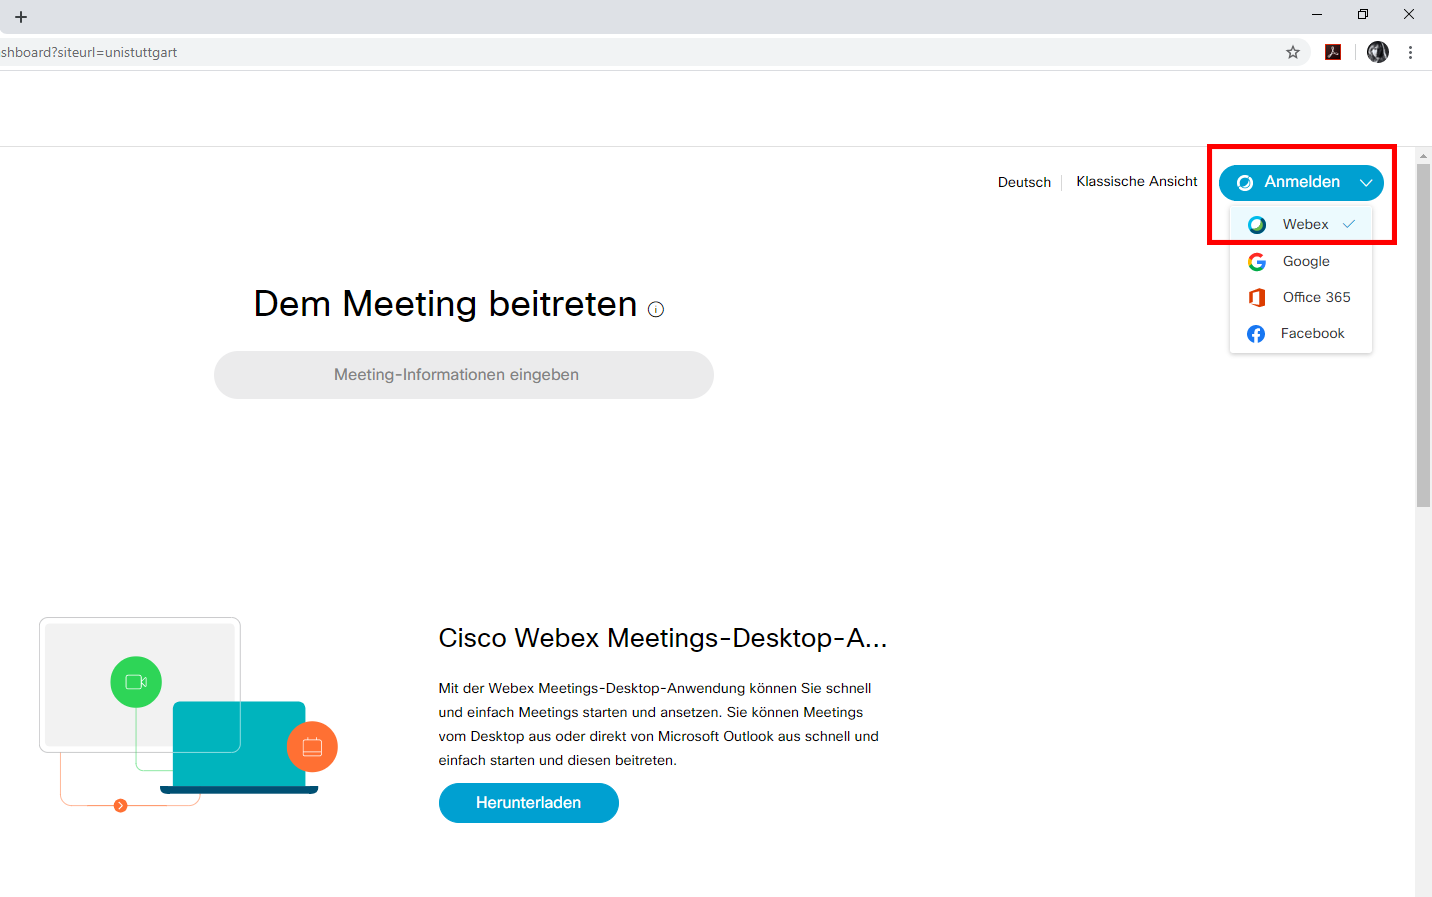Click the page vertical scrollbar thumb
1432x897 pixels.
(x=1423, y=335)
